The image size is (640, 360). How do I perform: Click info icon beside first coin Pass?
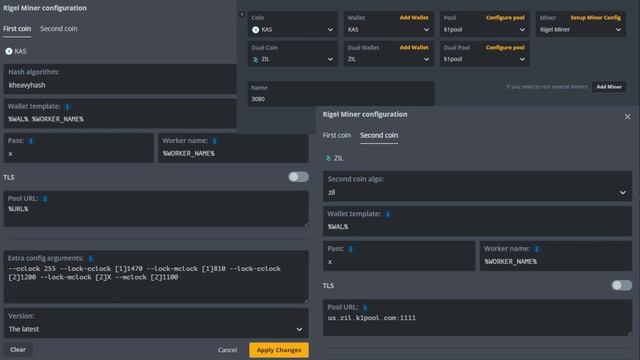point(31,141)
